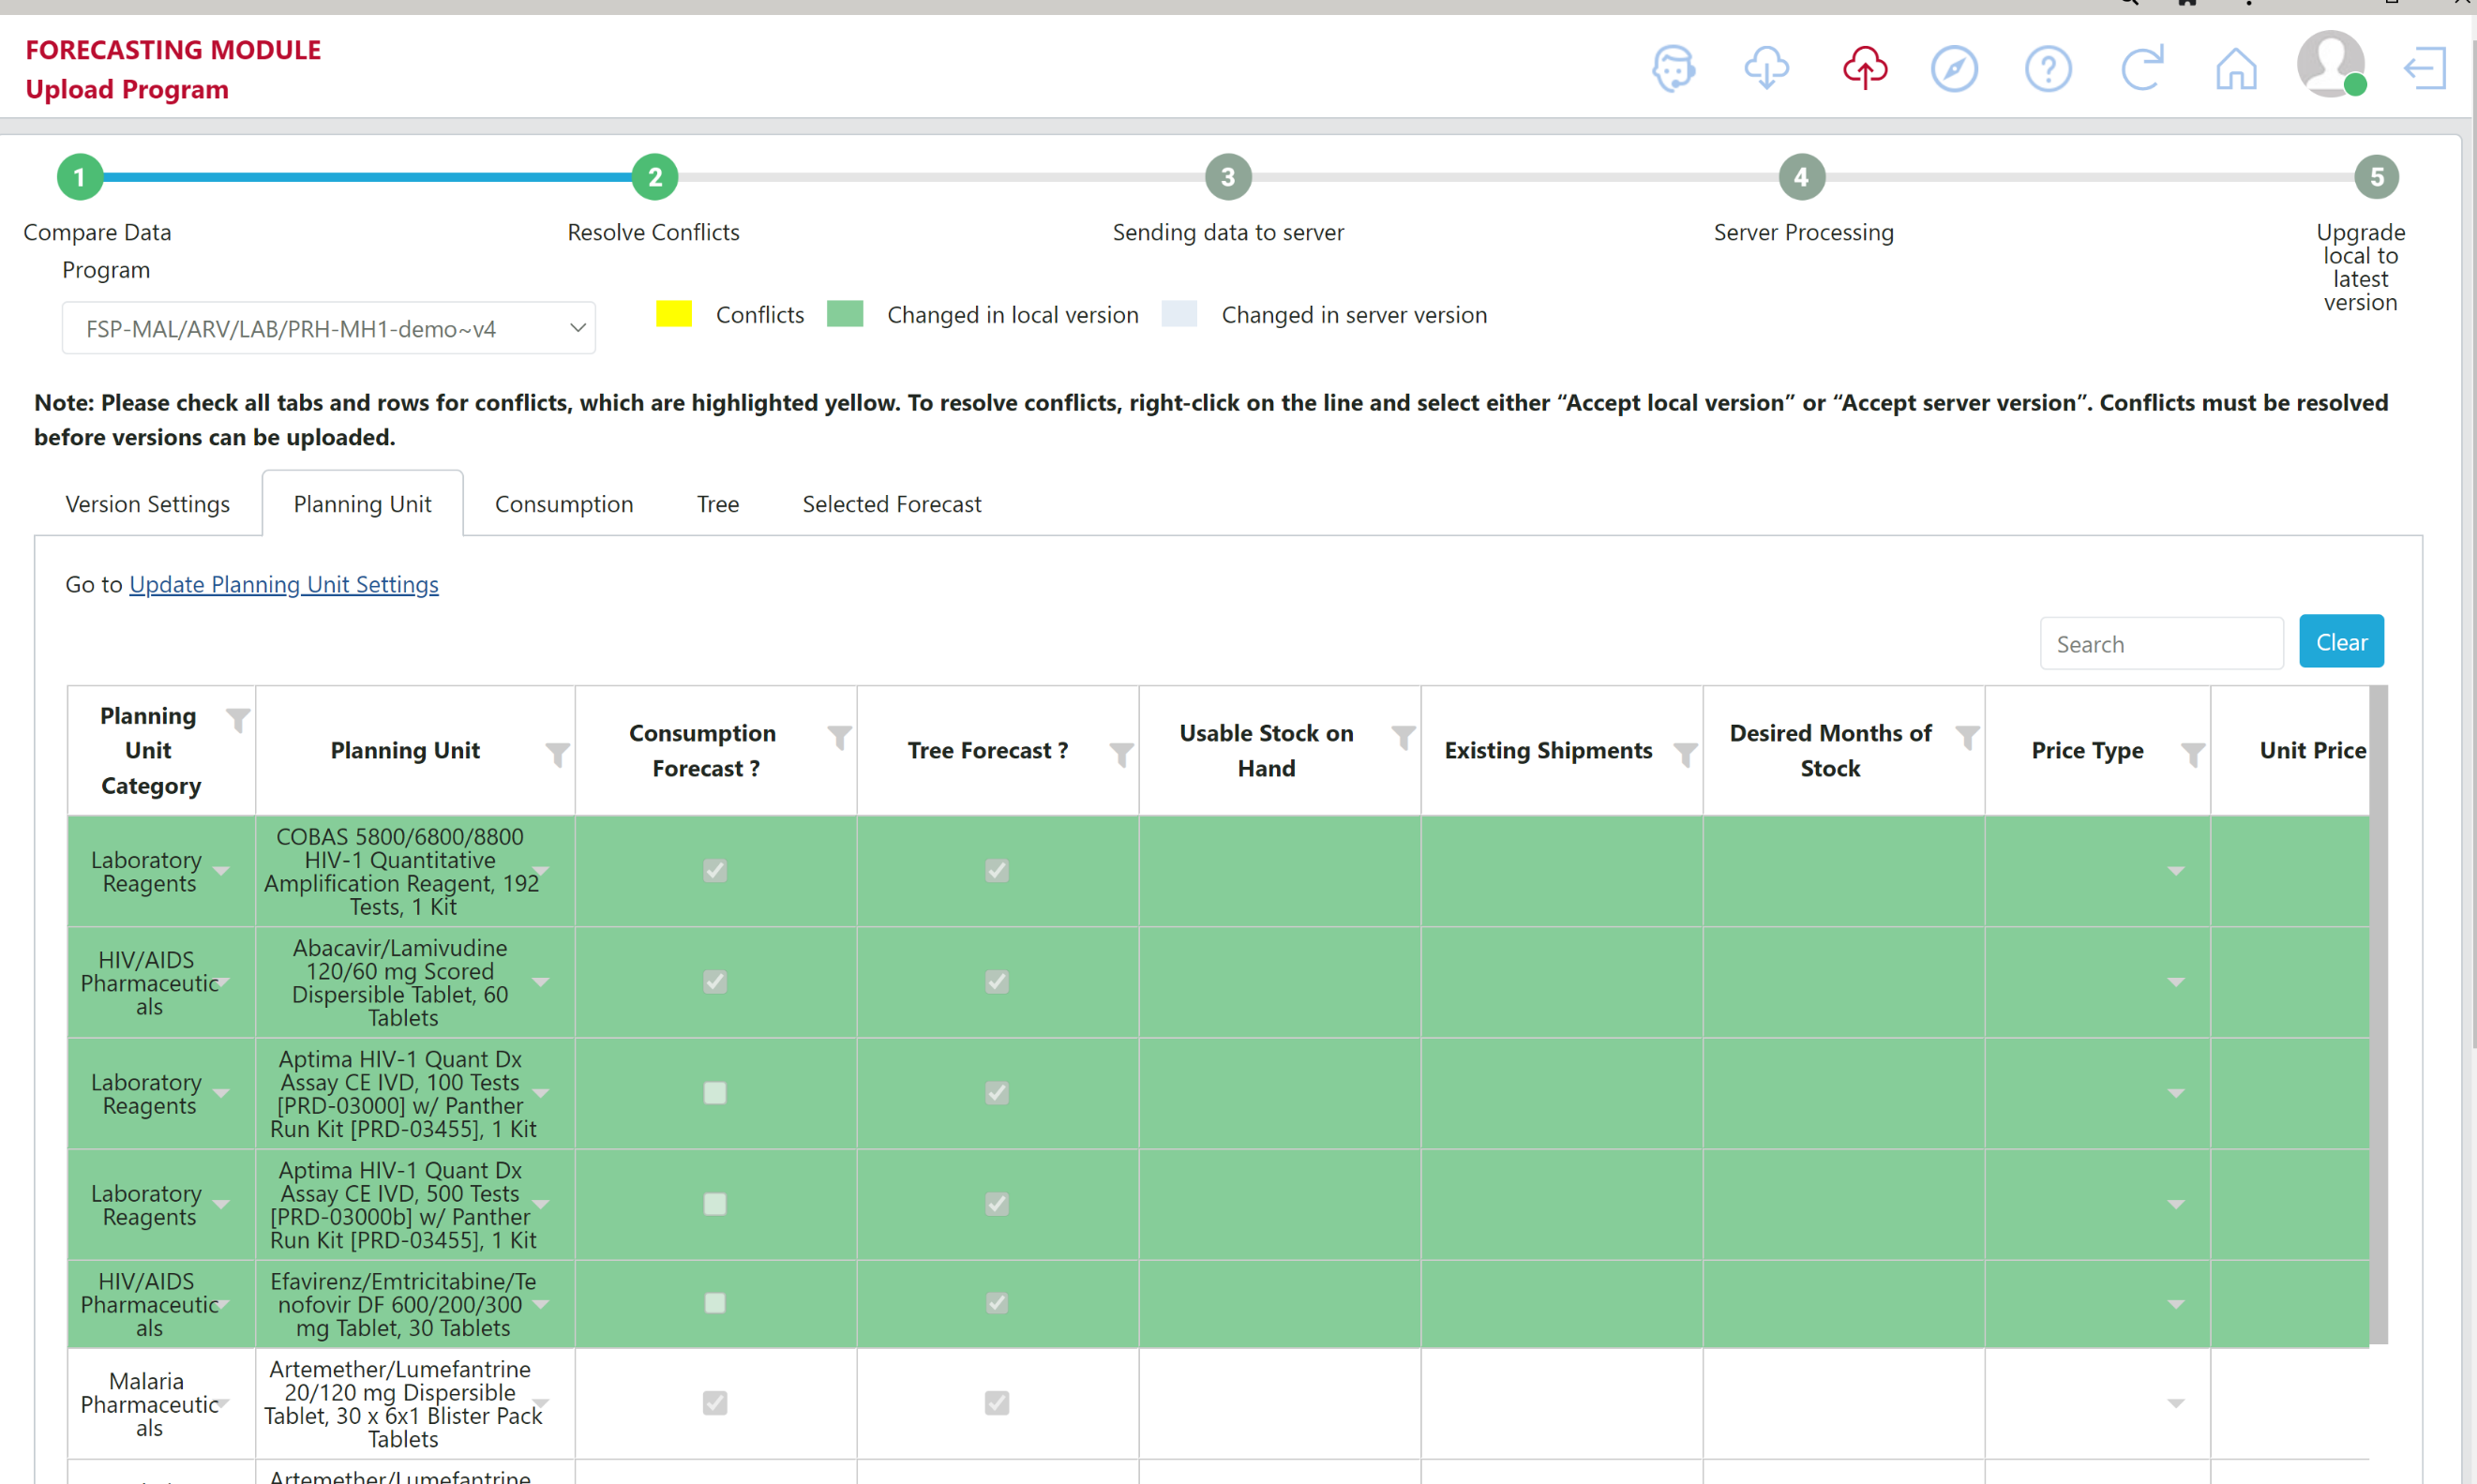Filter the Tree Forecast column
Image resolution: width=2477 pixels, height=1484 pixels.
pyautogui.click(x=1122, y=755)
